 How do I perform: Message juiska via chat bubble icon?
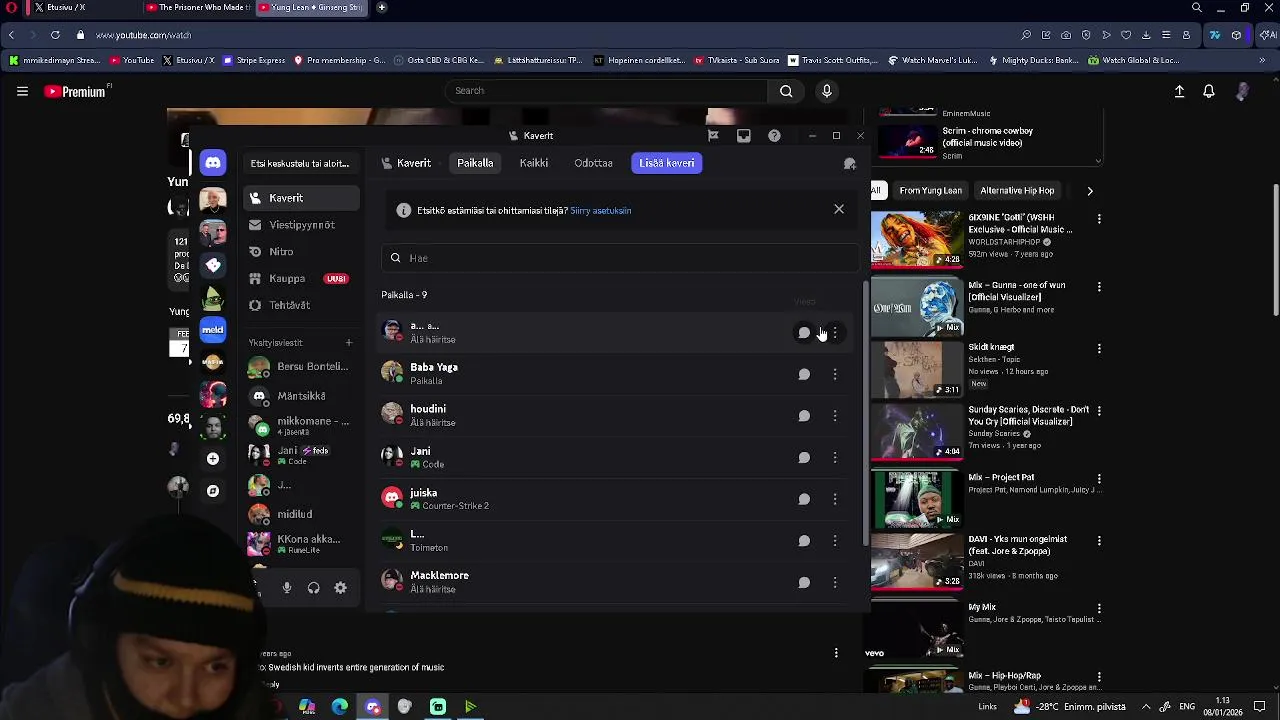pyautogui.click(x=804, y=499)
